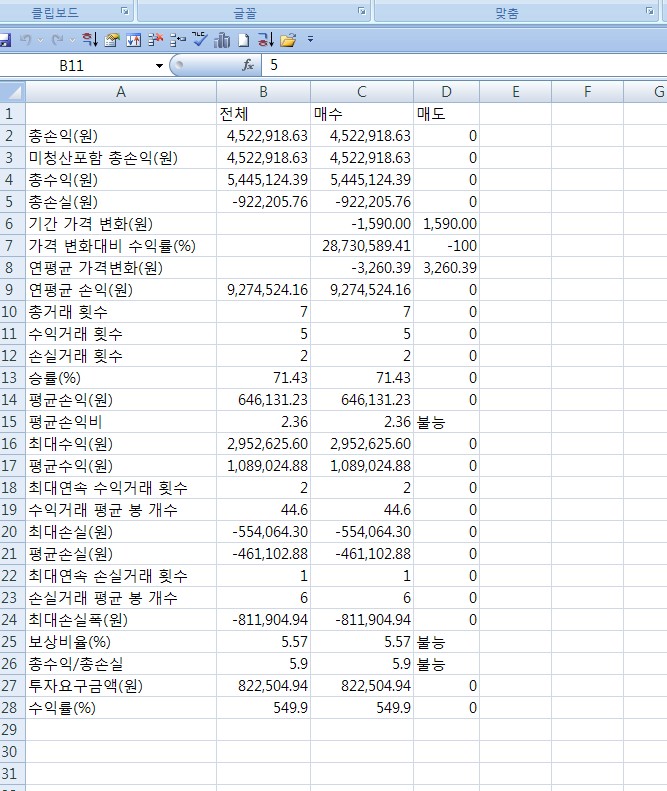The width and height of the screenshot is (667, 791).
Task: Click the Save icon in quick access toolbar
Action: pos(4,40)
